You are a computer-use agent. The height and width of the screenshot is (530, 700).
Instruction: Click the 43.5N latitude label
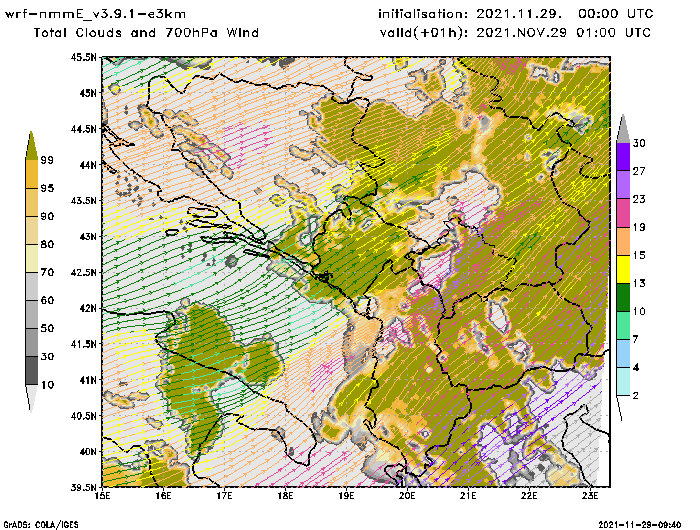tap(83, 200)
